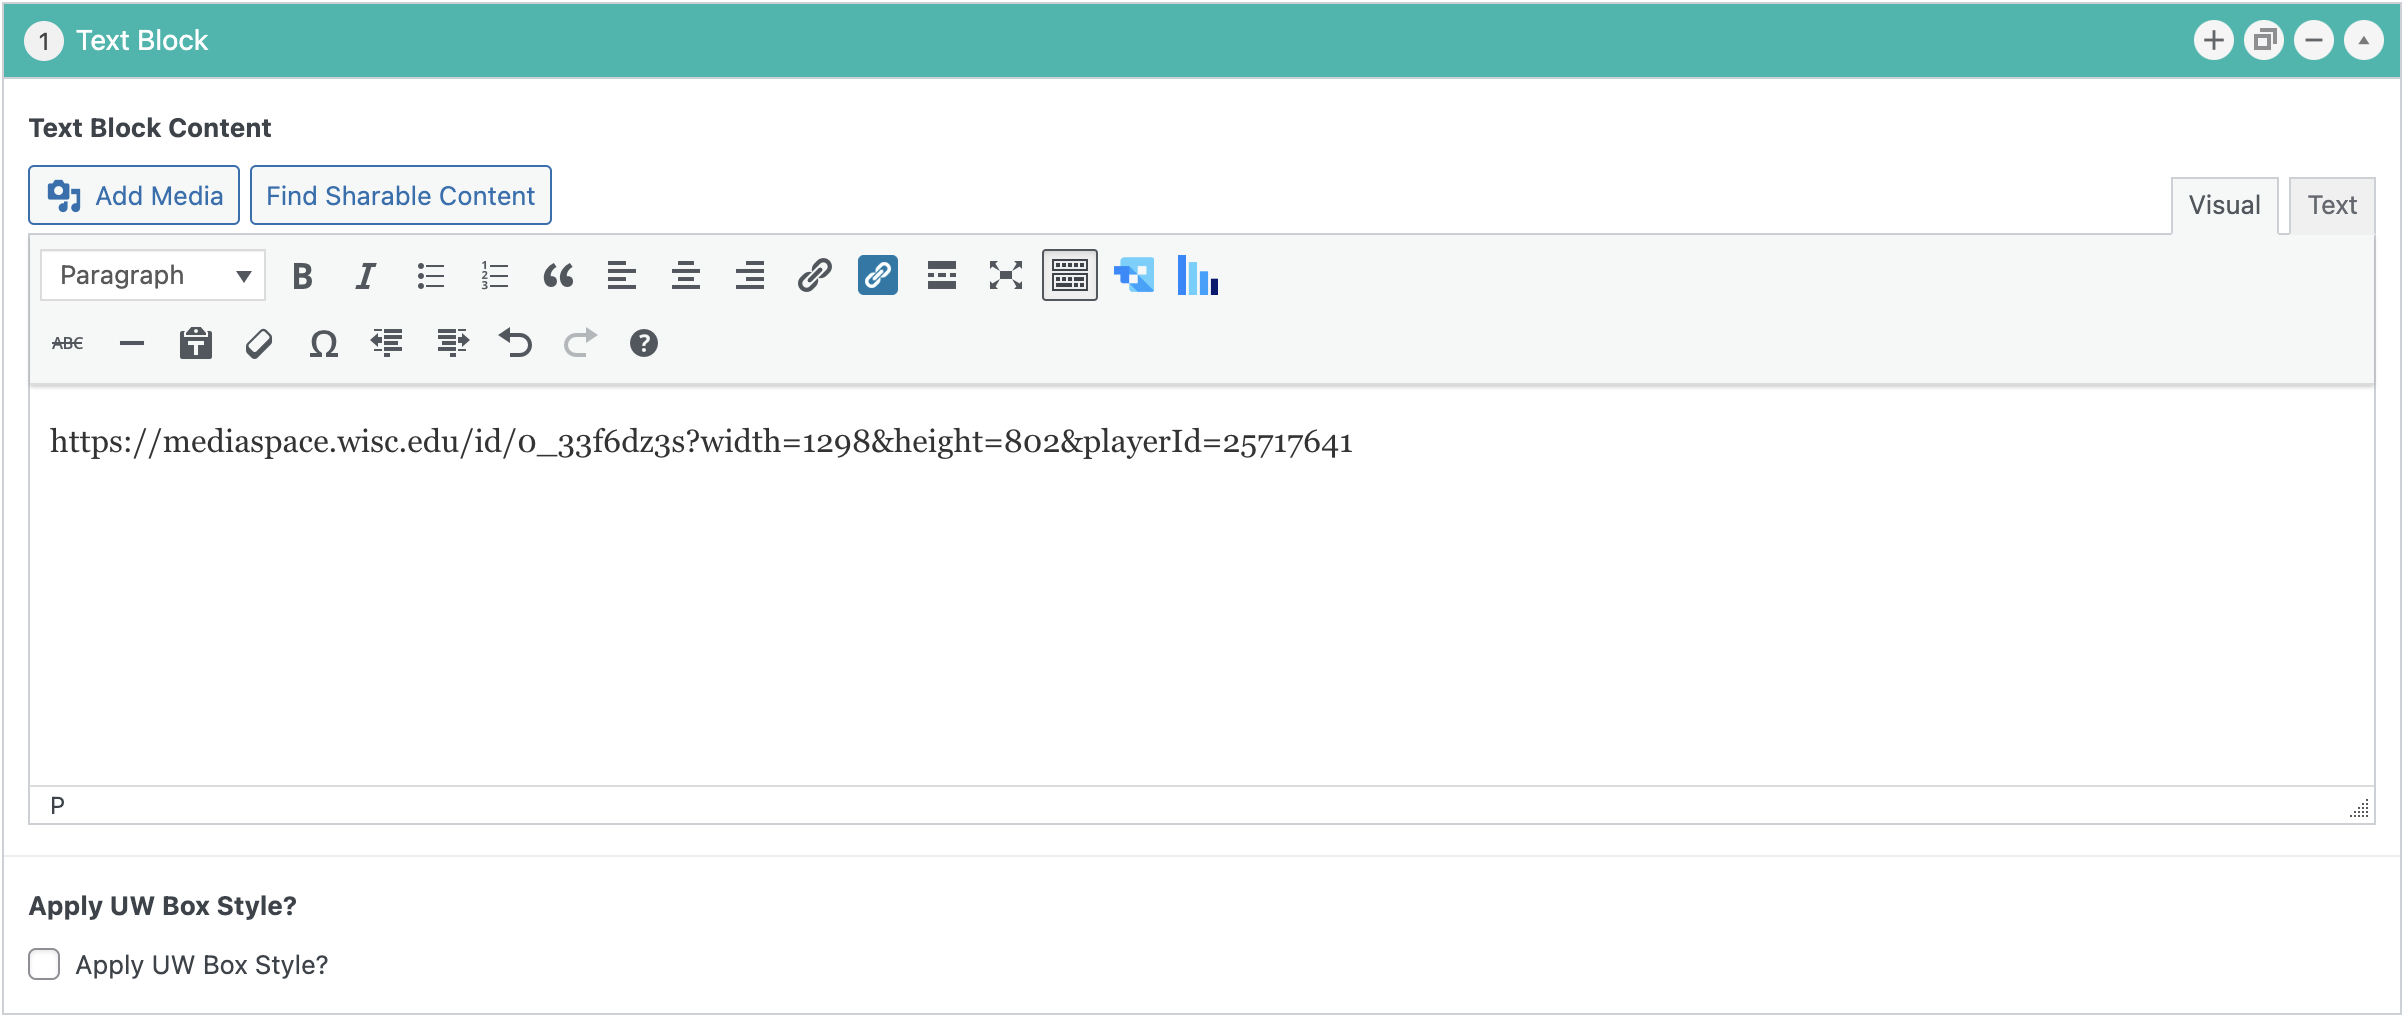Toggle the toolbar kitchen sink button

tap(1070, 276)
